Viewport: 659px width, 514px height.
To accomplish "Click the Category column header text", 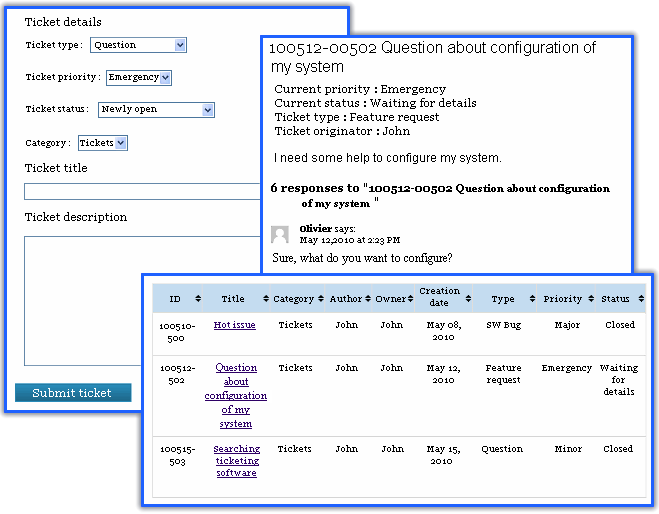I will point(293,299).
